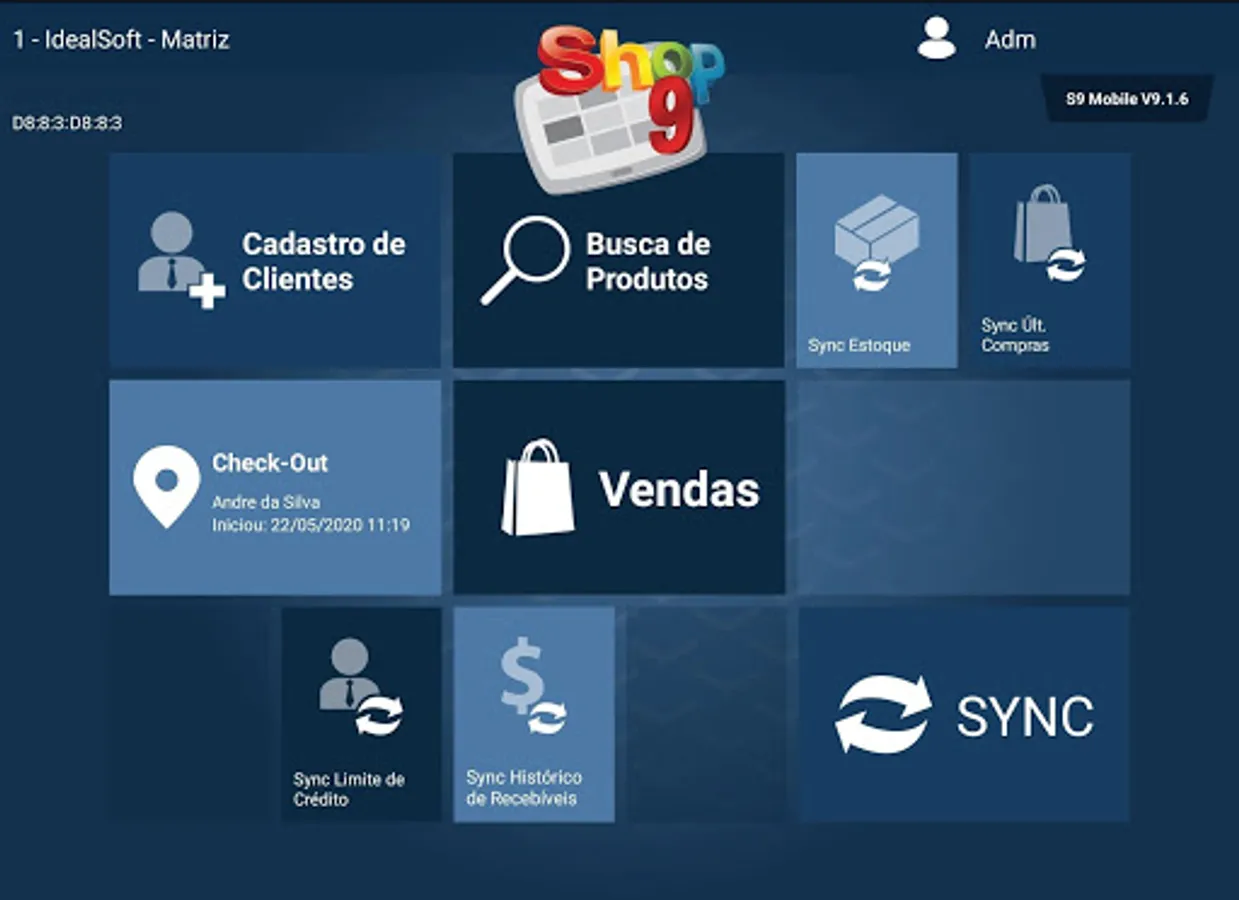Screen dimensions: 1239x900
Task: Click the '1 - IdealSoft - Matriz' company label
Action: point(121,40)
